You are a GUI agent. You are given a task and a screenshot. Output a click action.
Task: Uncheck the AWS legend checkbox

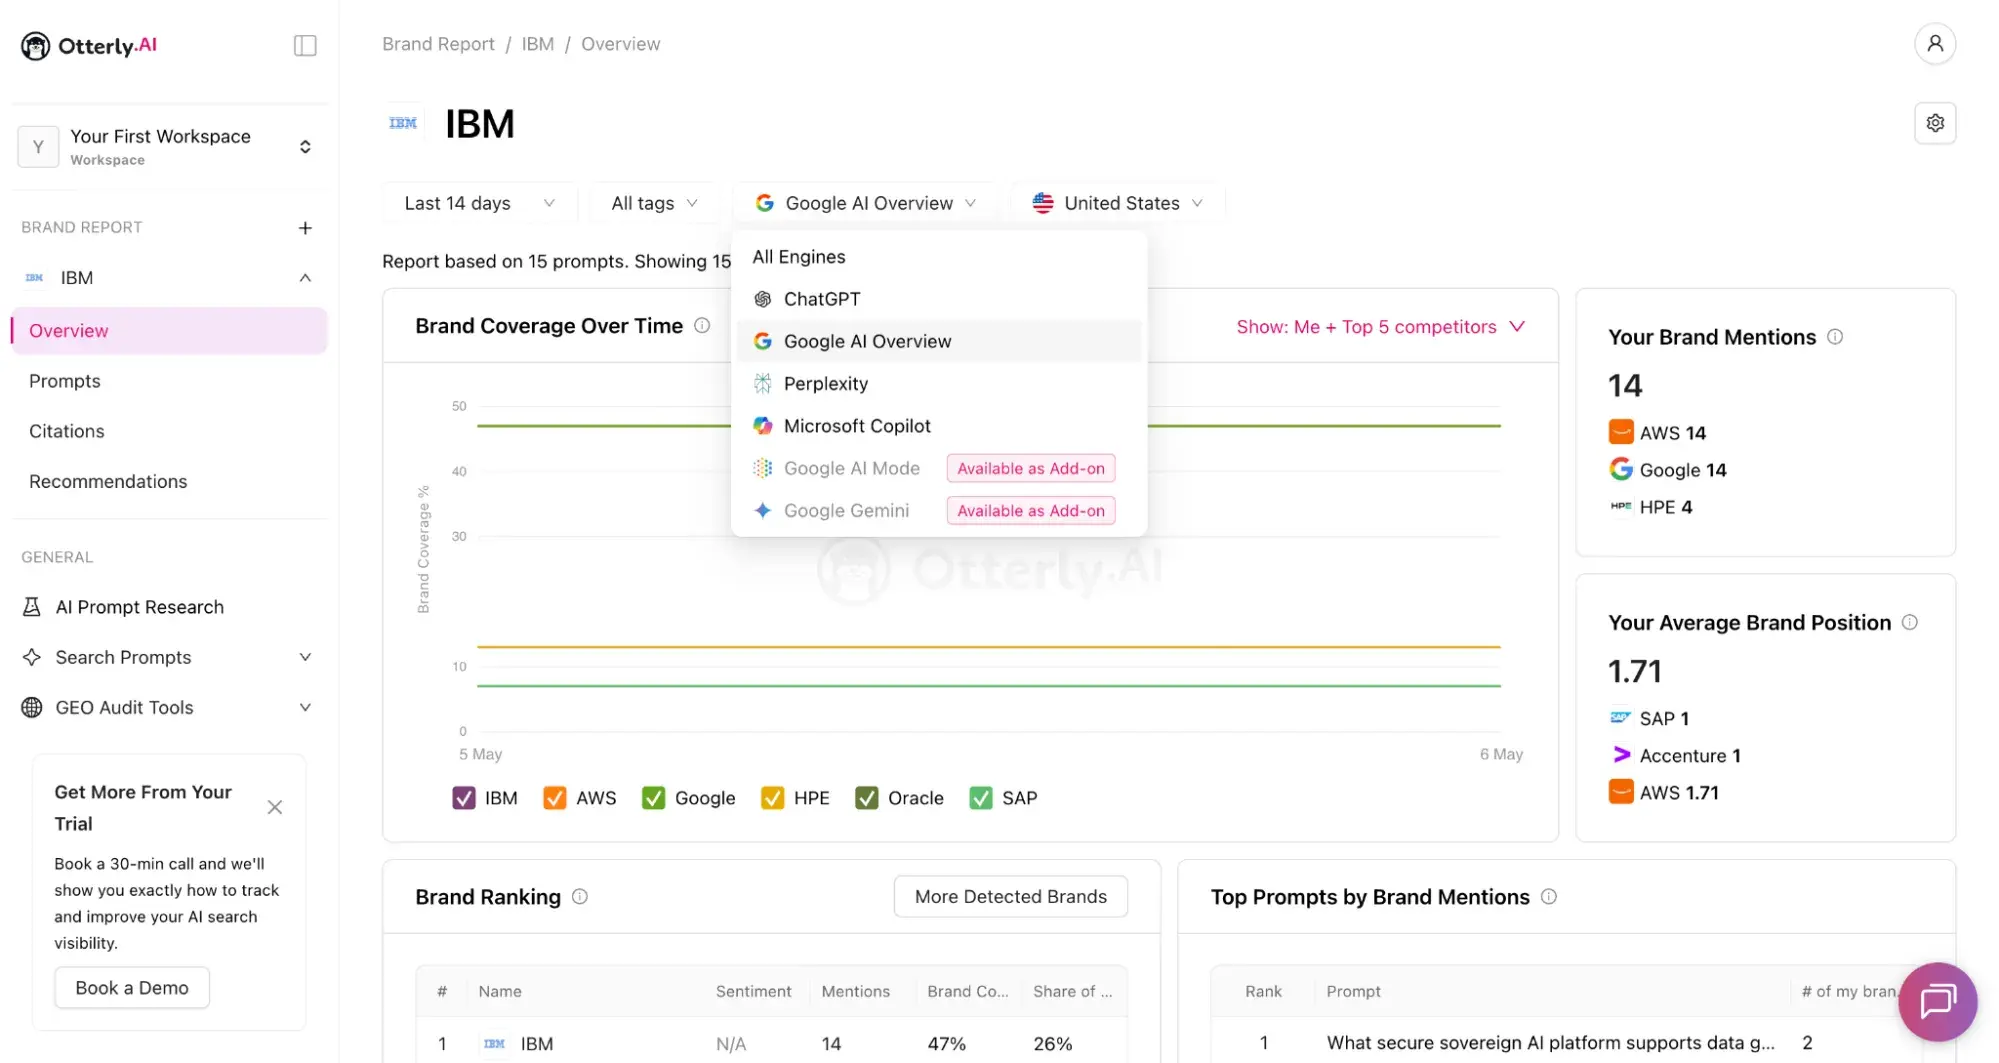click(554, 798)
